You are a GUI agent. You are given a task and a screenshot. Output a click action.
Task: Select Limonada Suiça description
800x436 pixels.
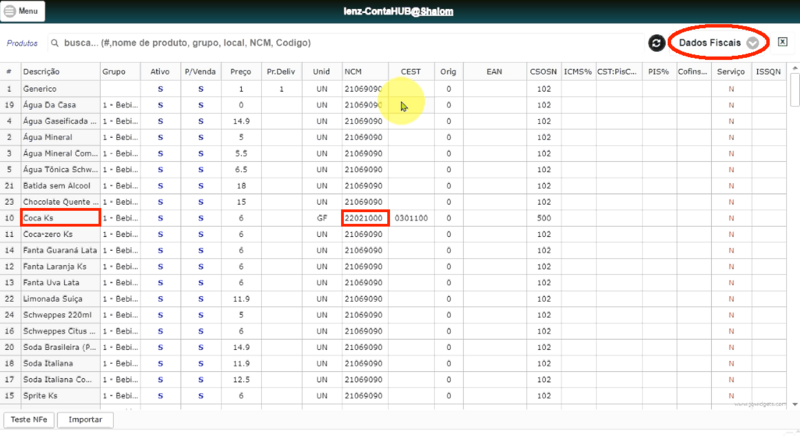pyautogui.click(x=60, y=299)
